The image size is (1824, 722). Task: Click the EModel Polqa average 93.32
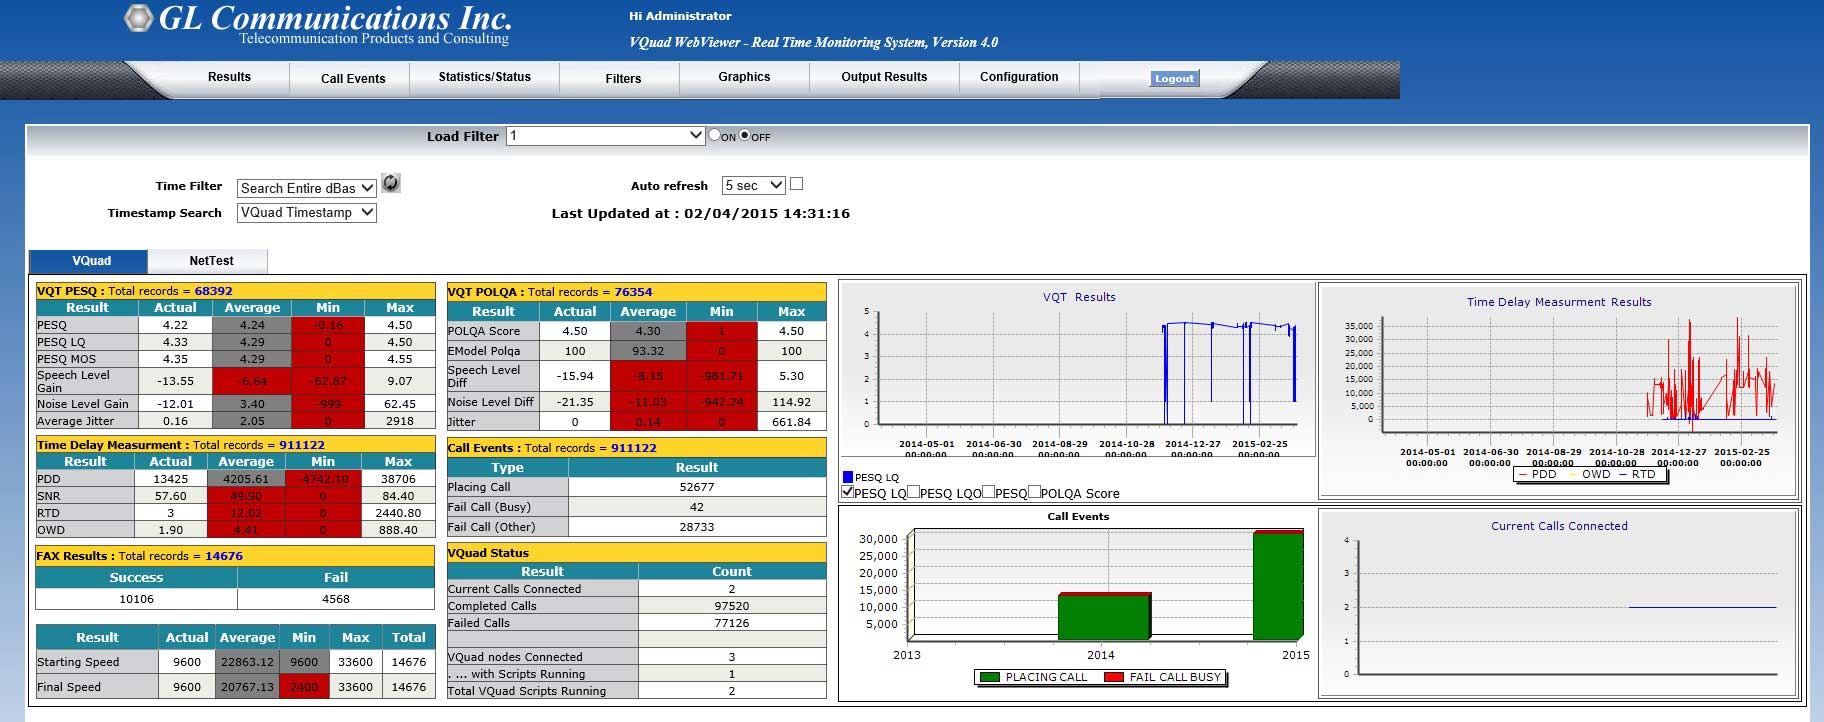648,351
